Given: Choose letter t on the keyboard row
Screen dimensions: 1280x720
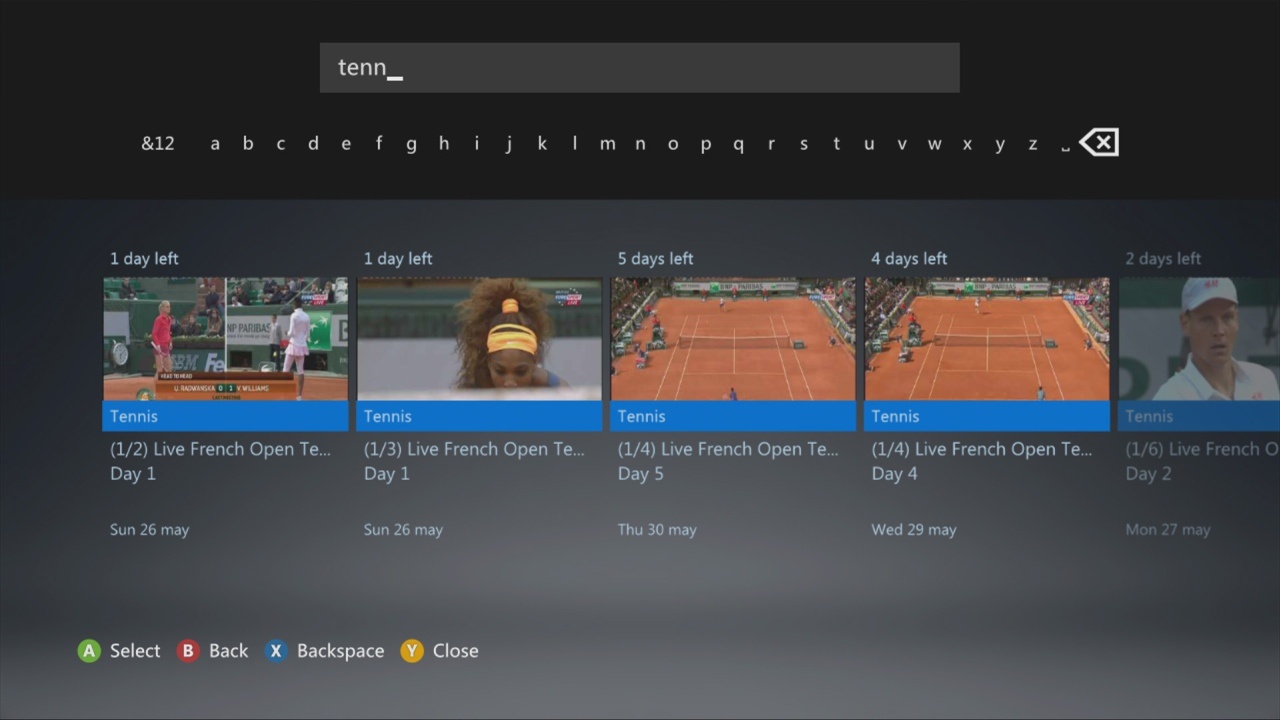Looking at the screenshot, I should (x=836, y=143).
